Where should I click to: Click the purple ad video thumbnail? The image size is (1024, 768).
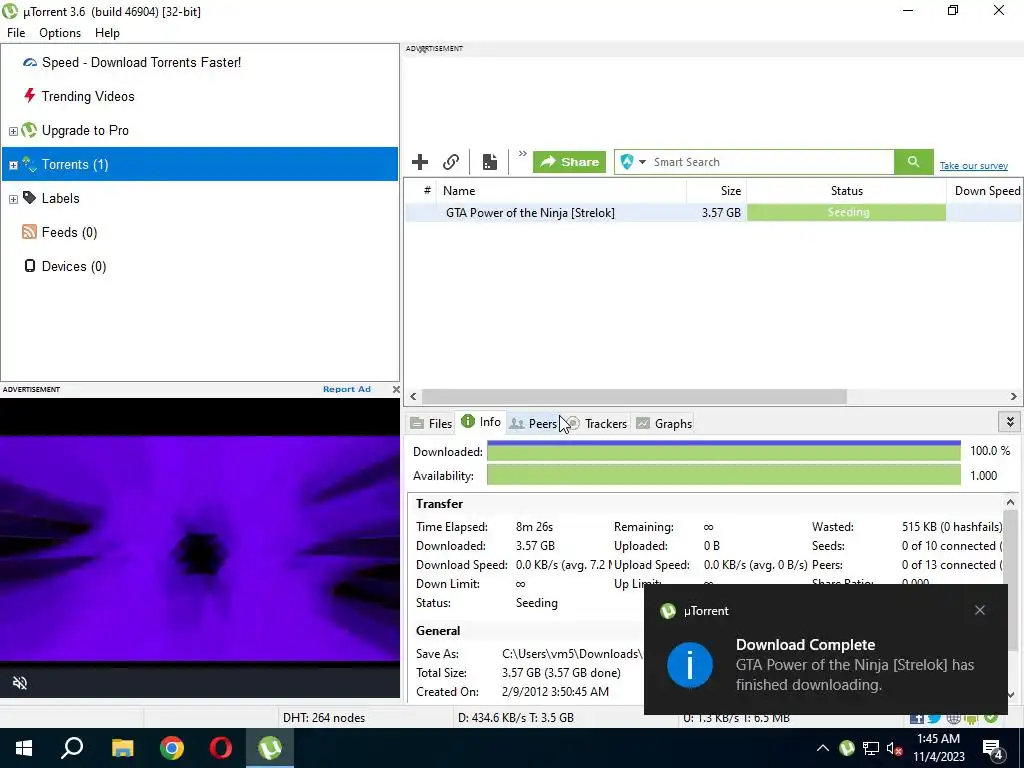pyautogui.click(x=199, y=549)
